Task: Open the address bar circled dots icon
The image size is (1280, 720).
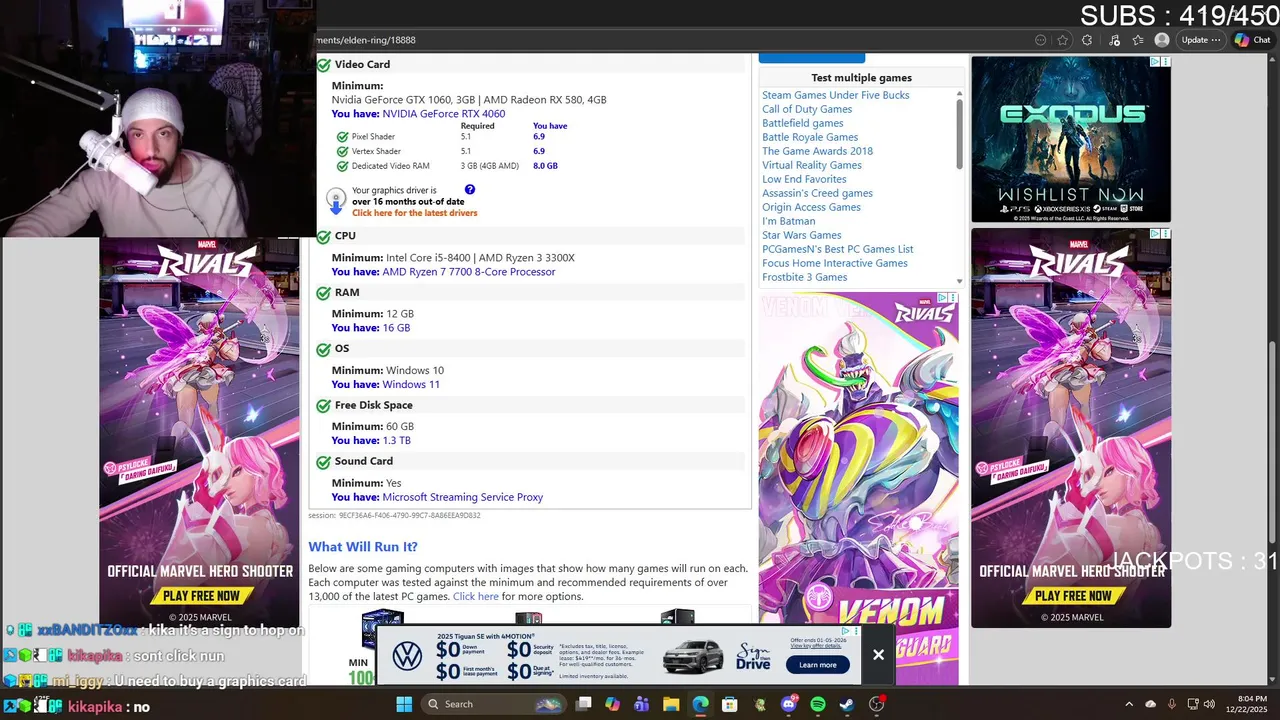Action: tap(1041, 40)
